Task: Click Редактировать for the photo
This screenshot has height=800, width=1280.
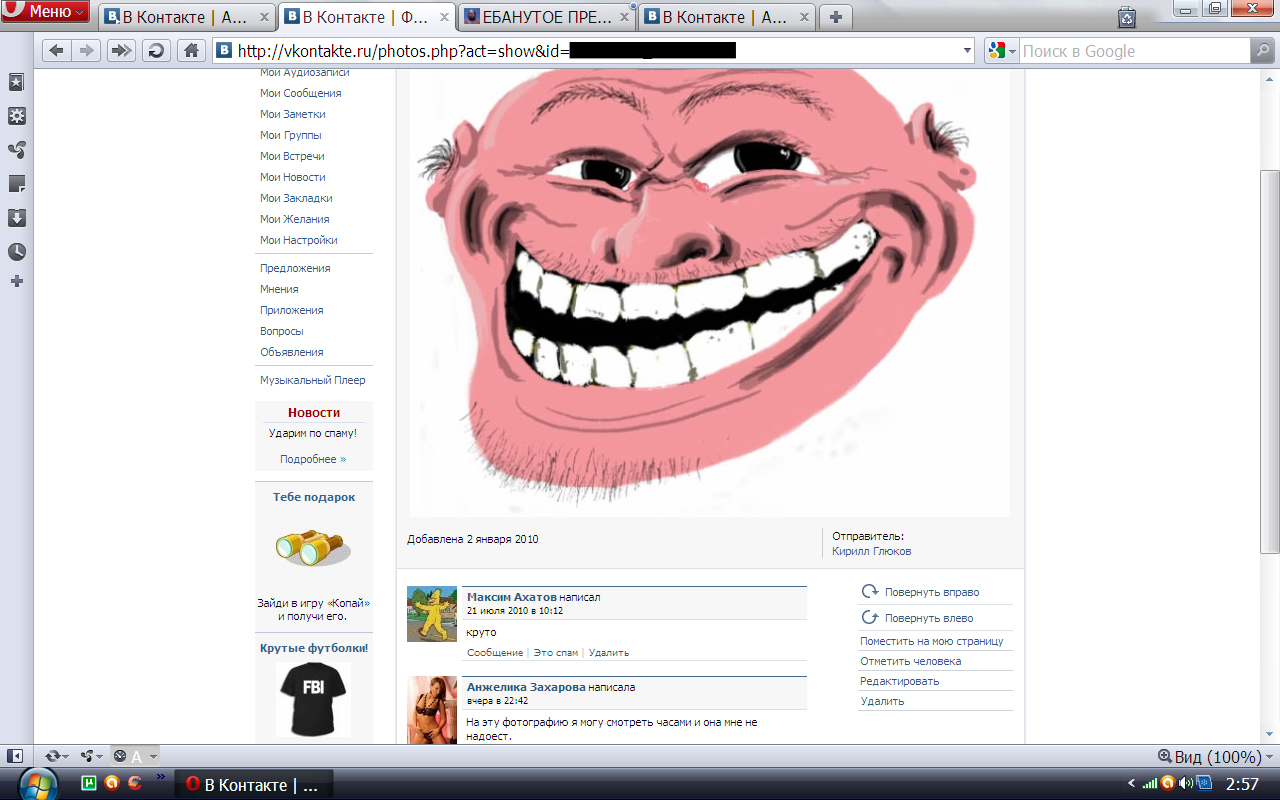Action: (x=900, y=681)
